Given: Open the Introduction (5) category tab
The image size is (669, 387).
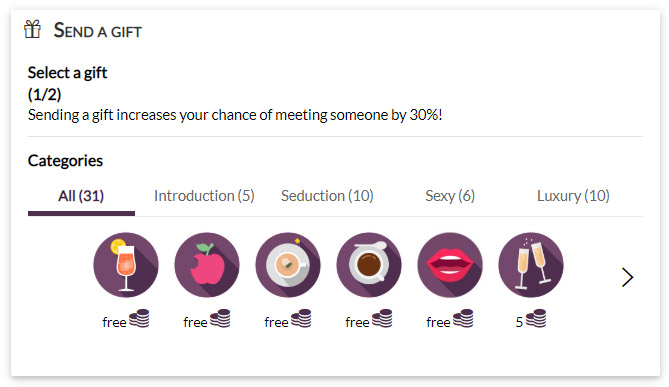Looking at the screenshot, I should click(204, 196).
